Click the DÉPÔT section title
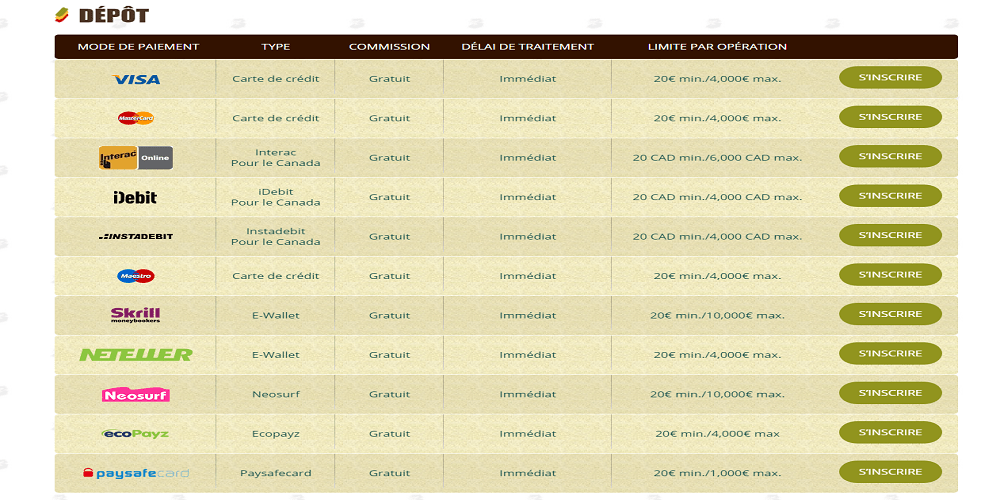 pos(114,15)
